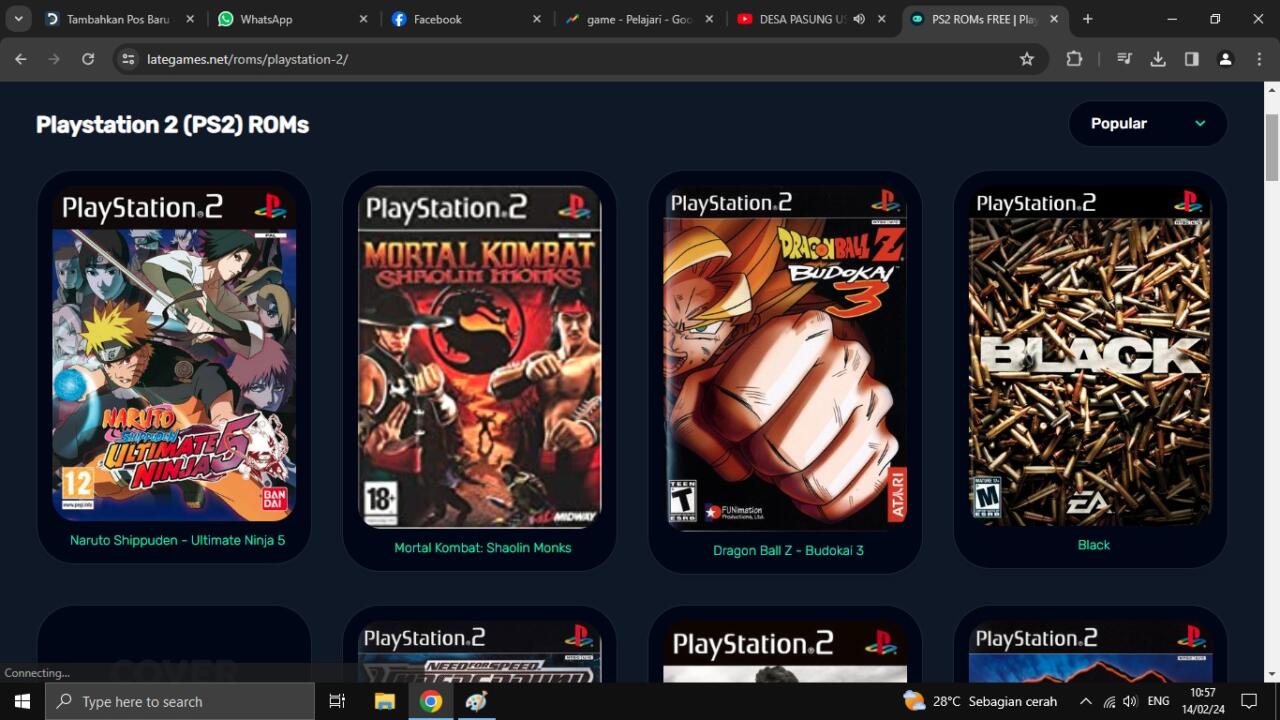Expand hidden icons chevron in the taskbar tray

click(1085, 700)
